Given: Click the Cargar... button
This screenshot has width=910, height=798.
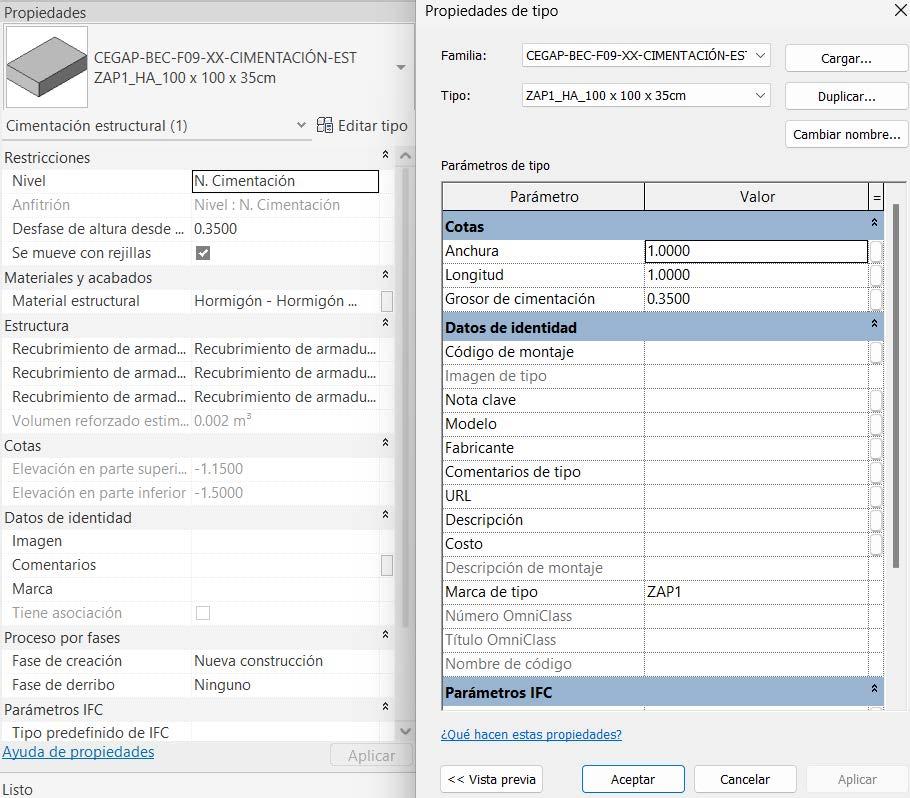Looking at the screenshot, I should point(846,58).
